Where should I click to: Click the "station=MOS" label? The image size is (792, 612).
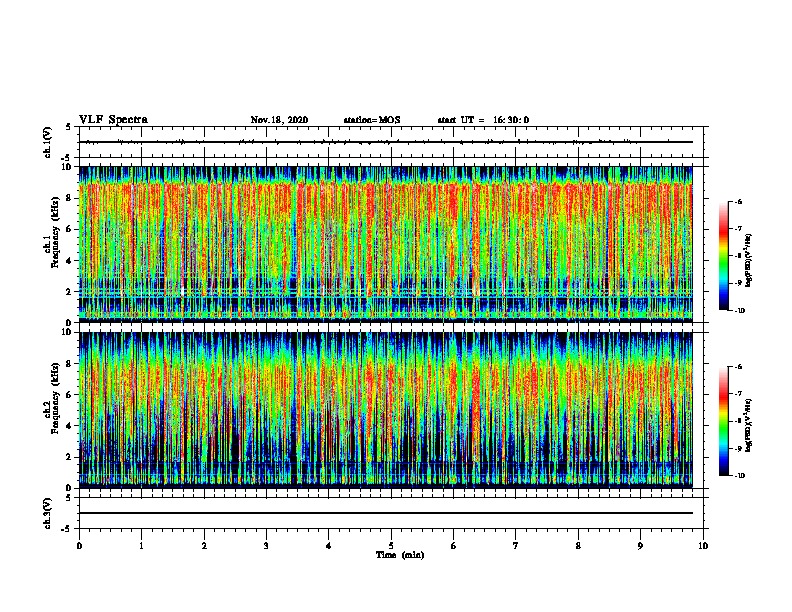coord(372,120)
